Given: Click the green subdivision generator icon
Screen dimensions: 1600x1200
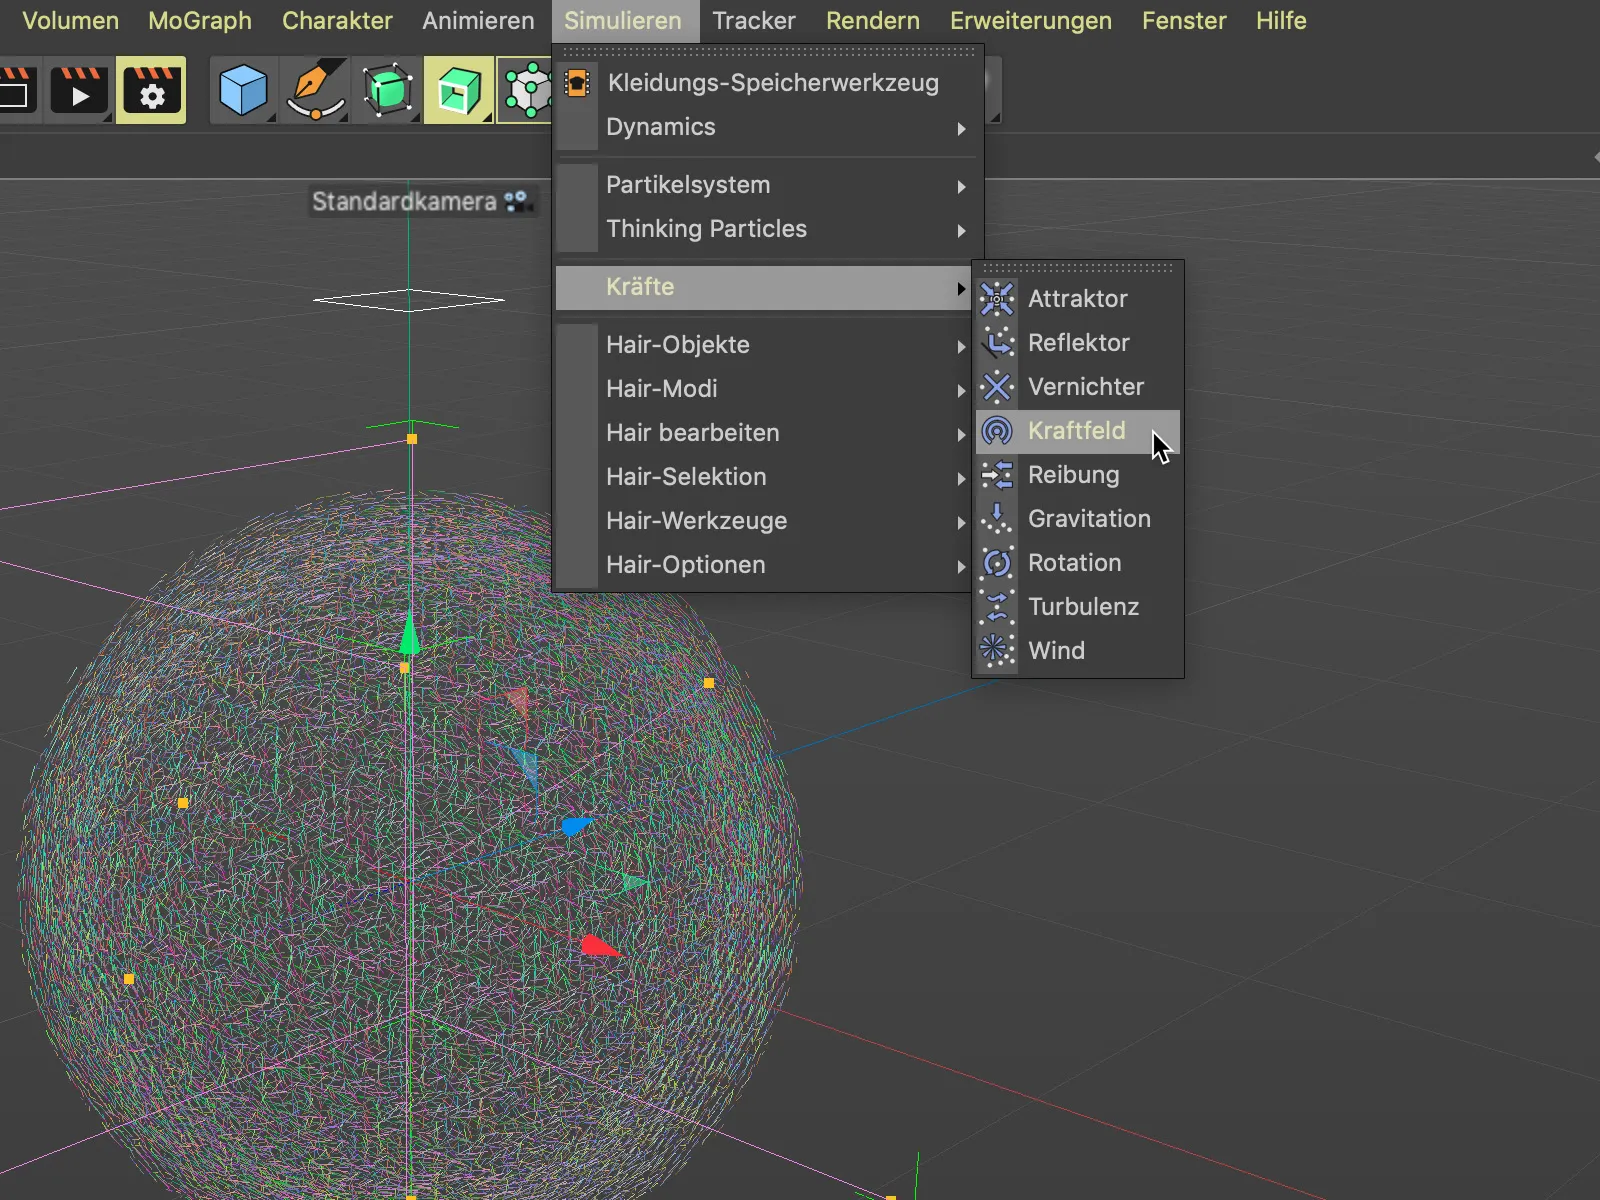Looking at the screenshot, I should [x=387, y=90].
